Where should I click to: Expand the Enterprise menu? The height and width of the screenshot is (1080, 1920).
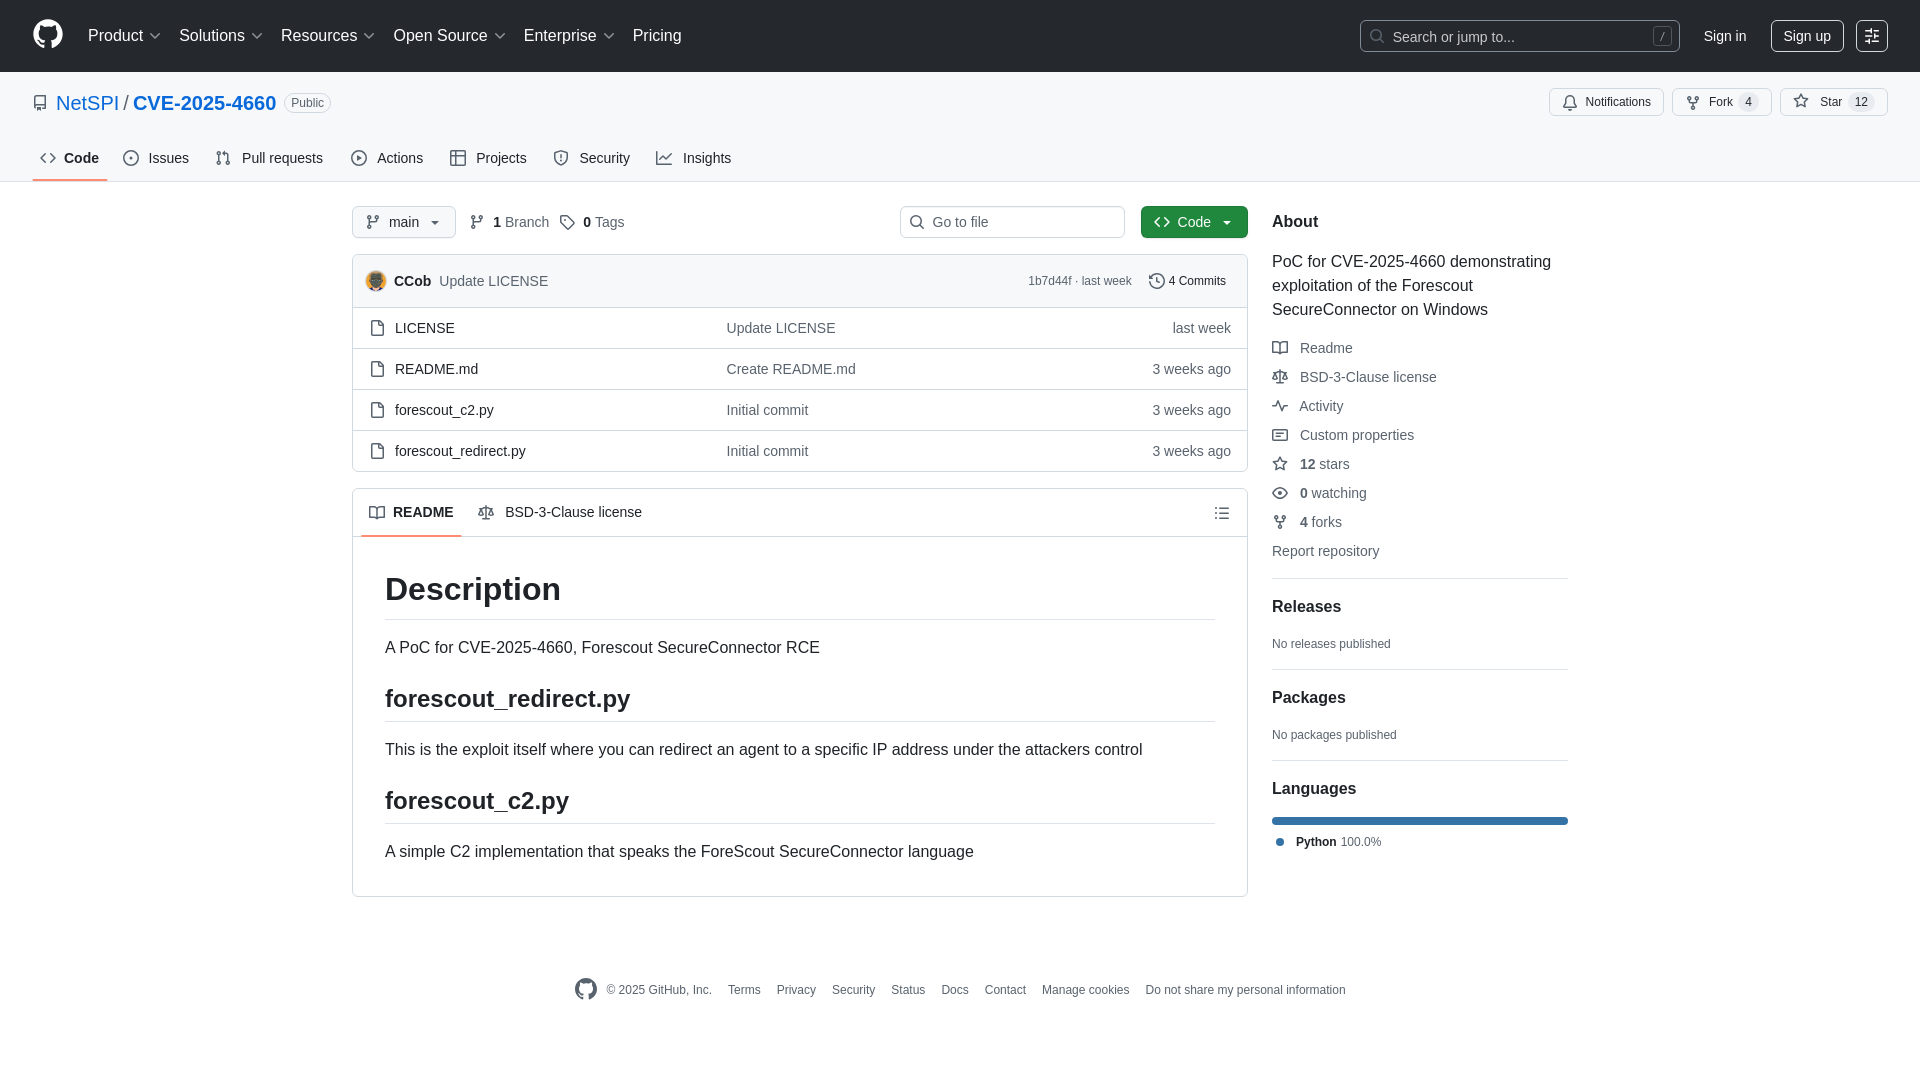click(x=569, y=36)
